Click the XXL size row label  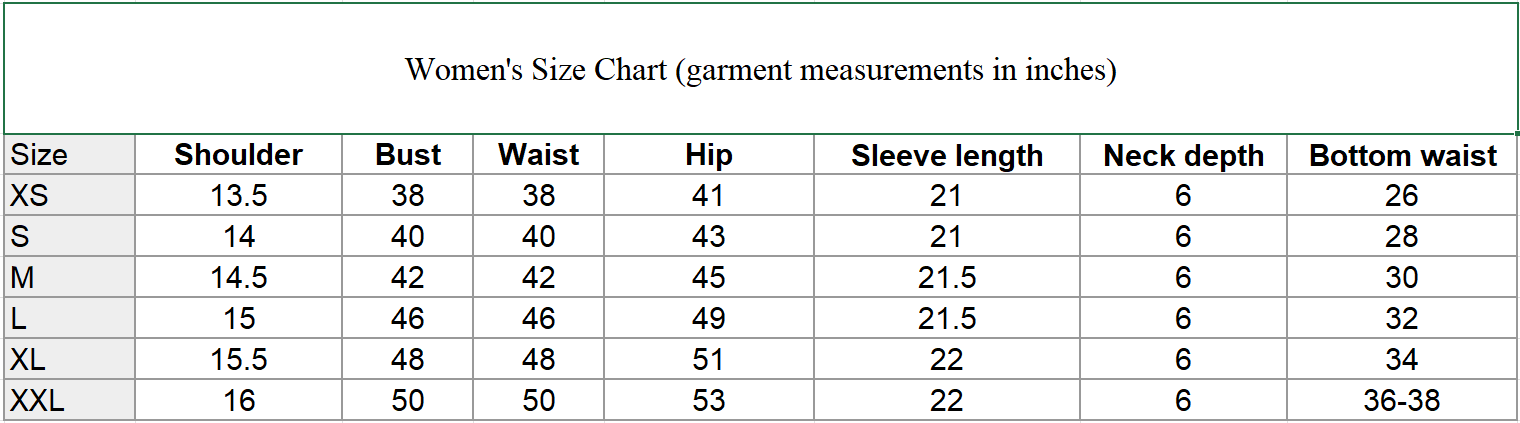(x=69, y=401)
